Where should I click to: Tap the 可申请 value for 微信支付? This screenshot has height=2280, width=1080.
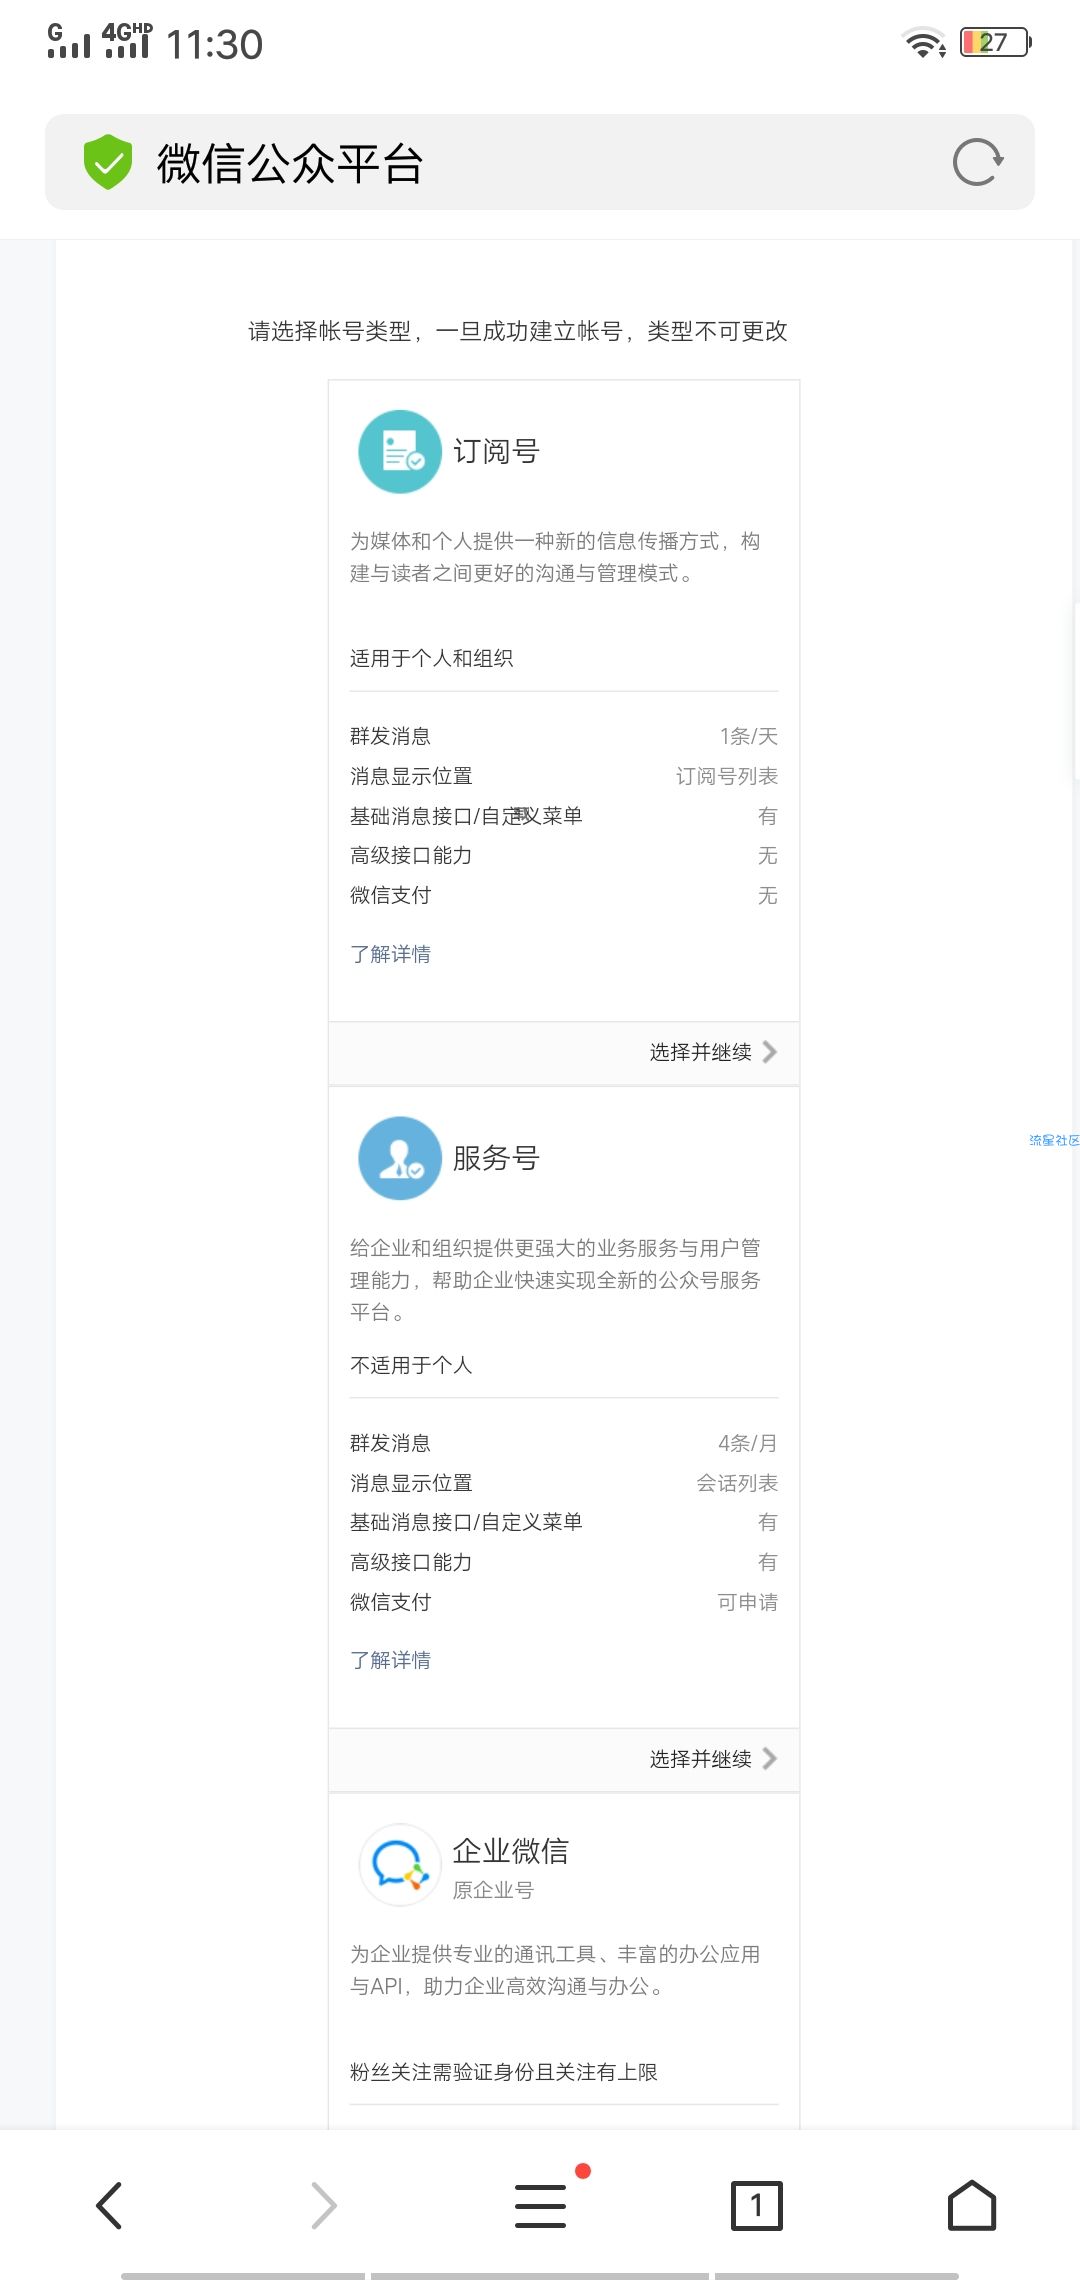[747, 1602]
